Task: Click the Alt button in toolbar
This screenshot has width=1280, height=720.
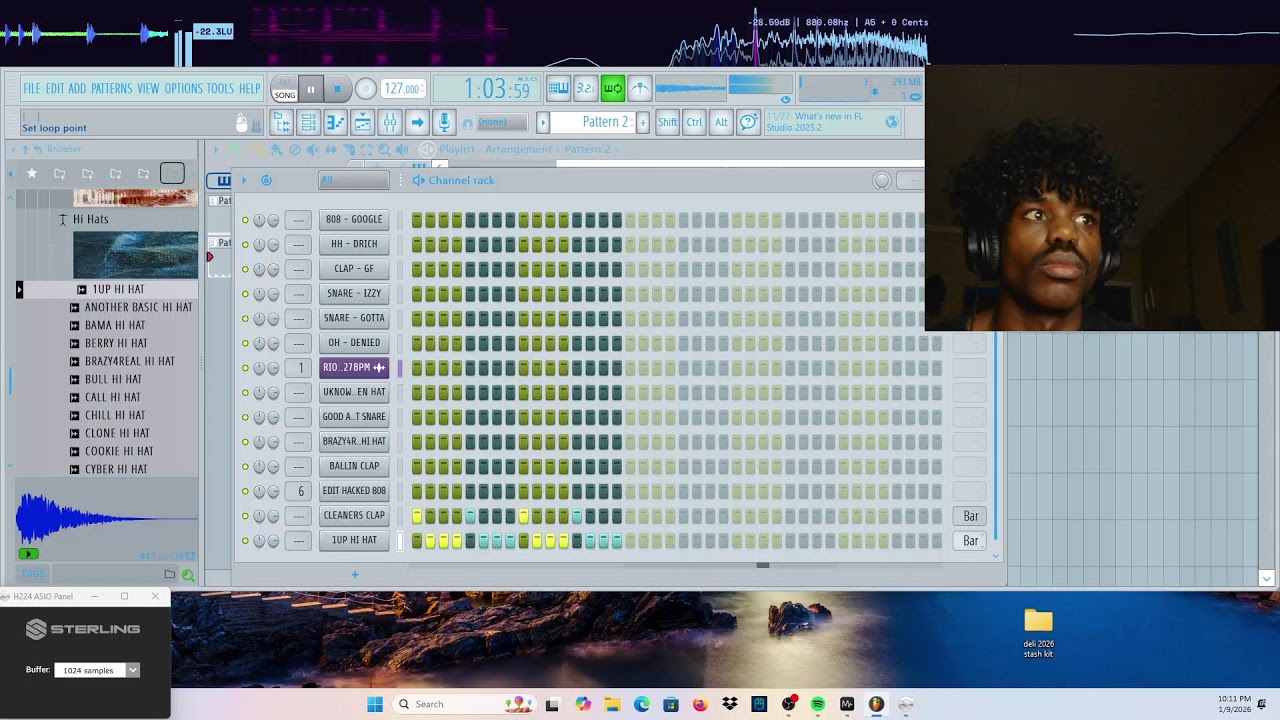Action: tap(721, 122)
